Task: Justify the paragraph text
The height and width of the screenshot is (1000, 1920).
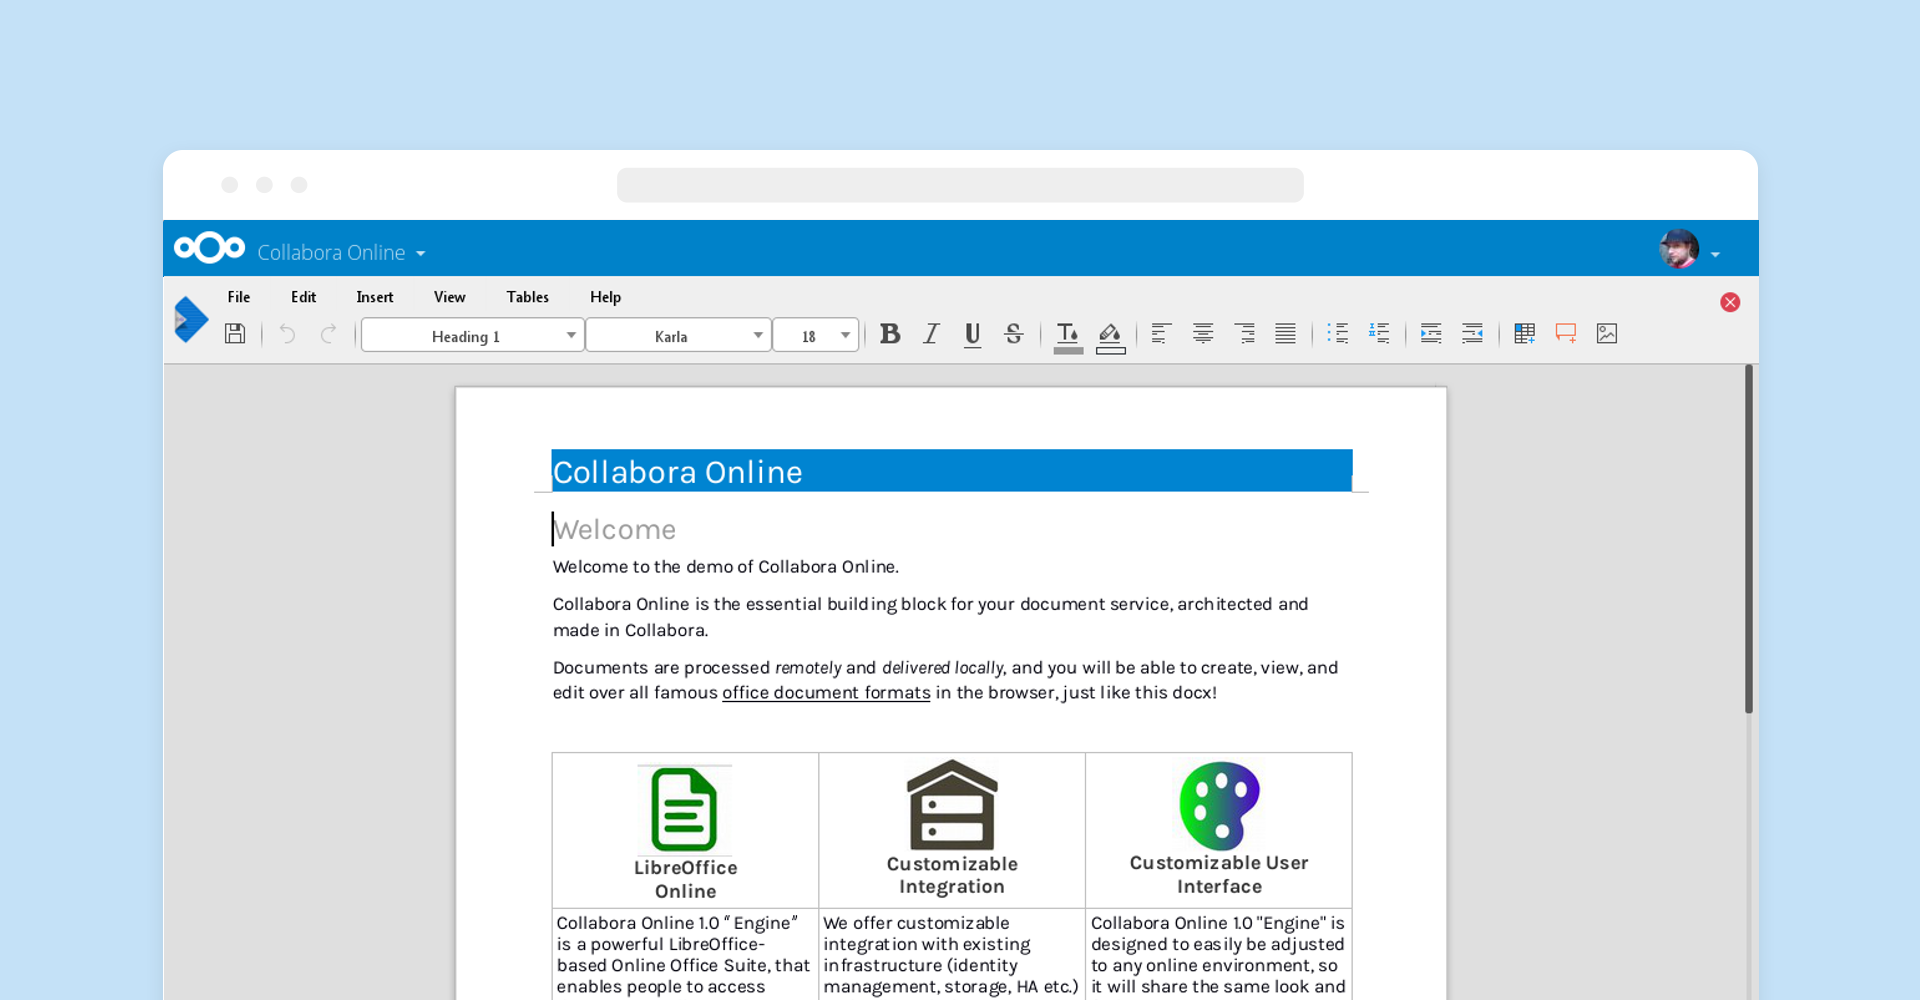Action: (x=1286, y=334)
